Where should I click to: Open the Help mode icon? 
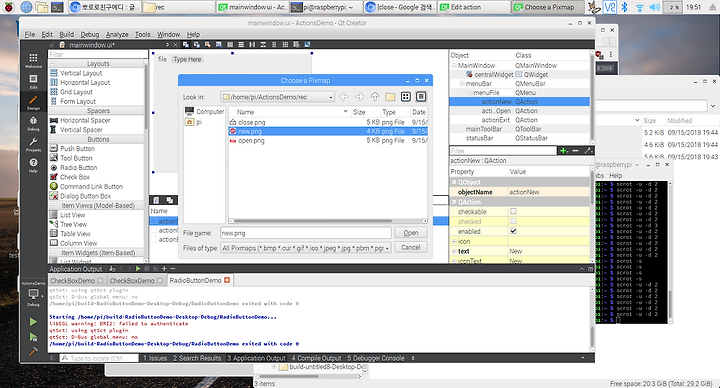[33, 165]
